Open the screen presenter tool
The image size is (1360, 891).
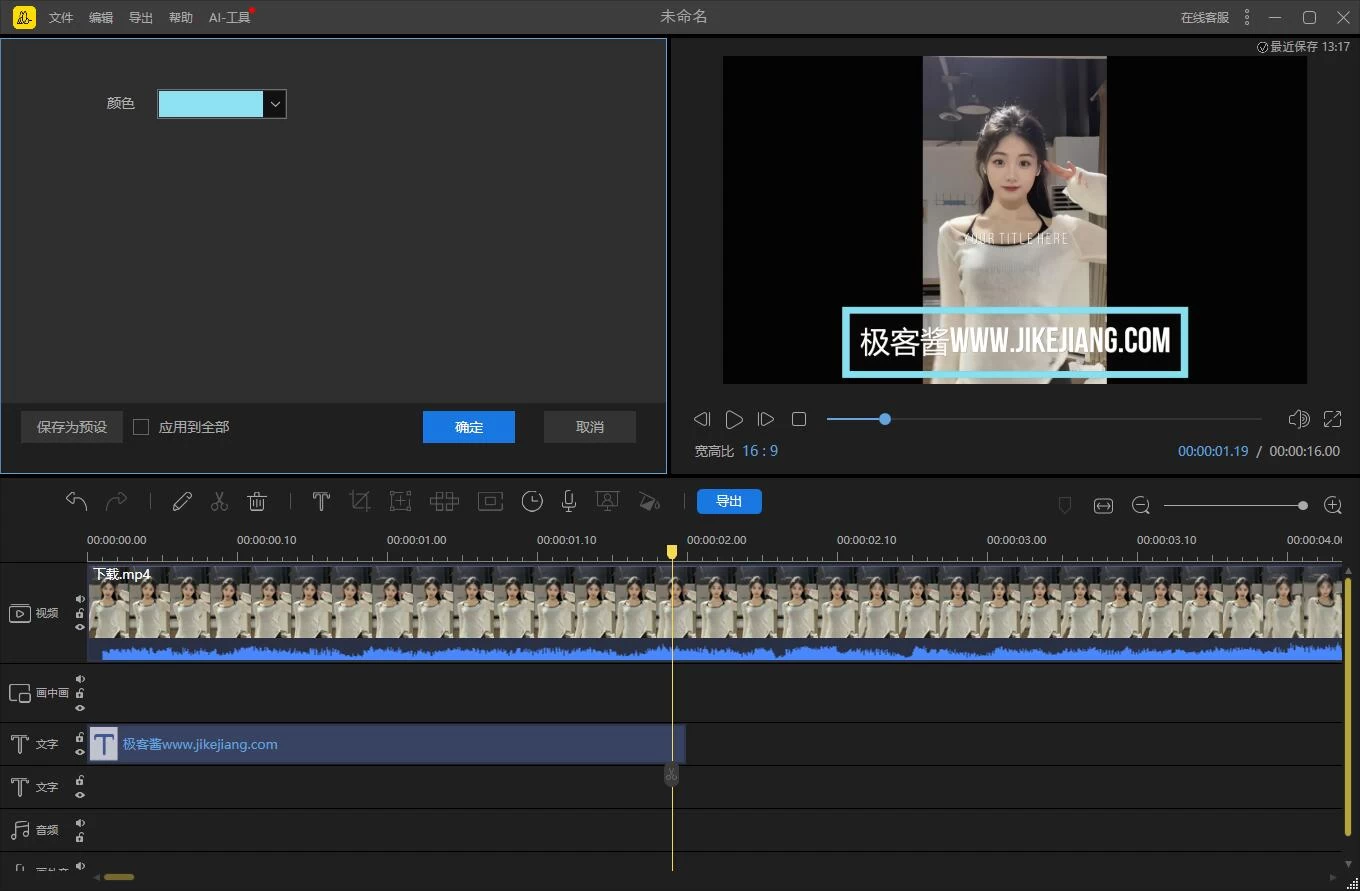pos(606,502)
